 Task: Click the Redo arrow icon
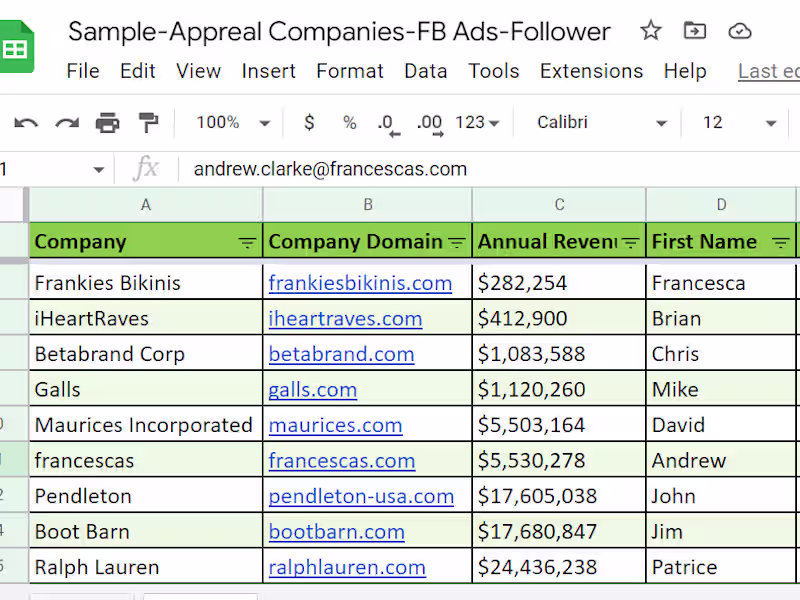tap(67, 123)
